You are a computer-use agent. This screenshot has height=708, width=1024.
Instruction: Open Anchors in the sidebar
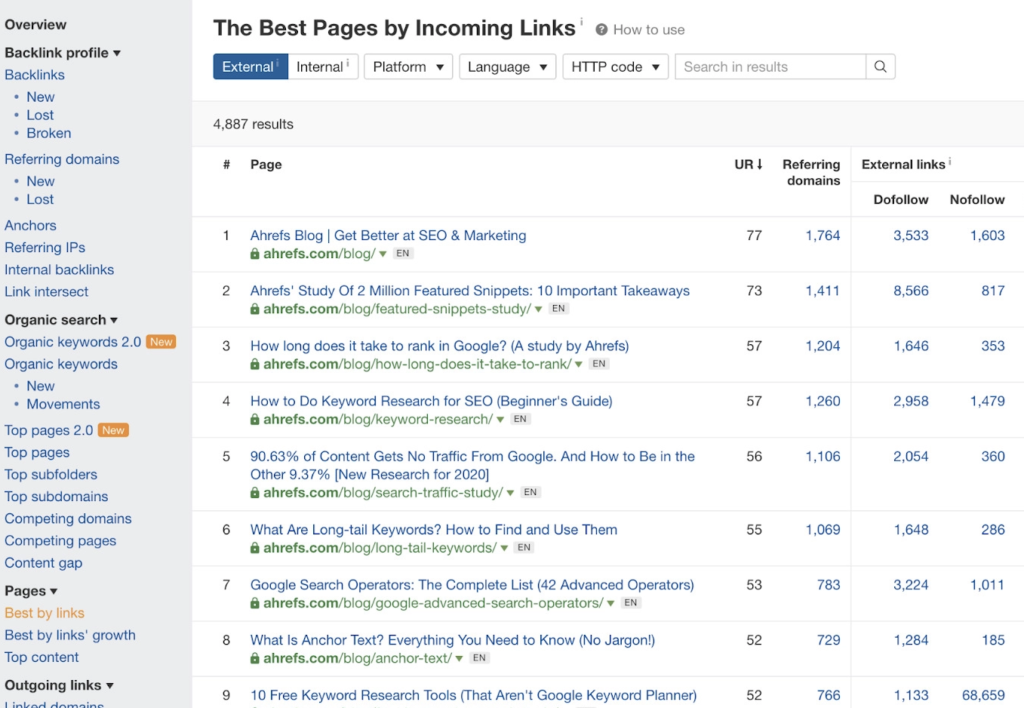(x=31, y=225)
